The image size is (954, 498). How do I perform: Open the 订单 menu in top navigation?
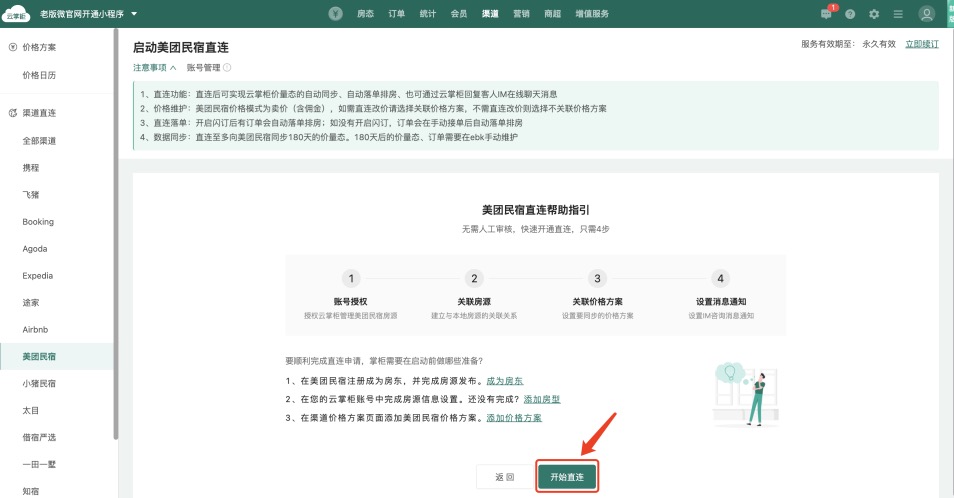tap(397, 14)
